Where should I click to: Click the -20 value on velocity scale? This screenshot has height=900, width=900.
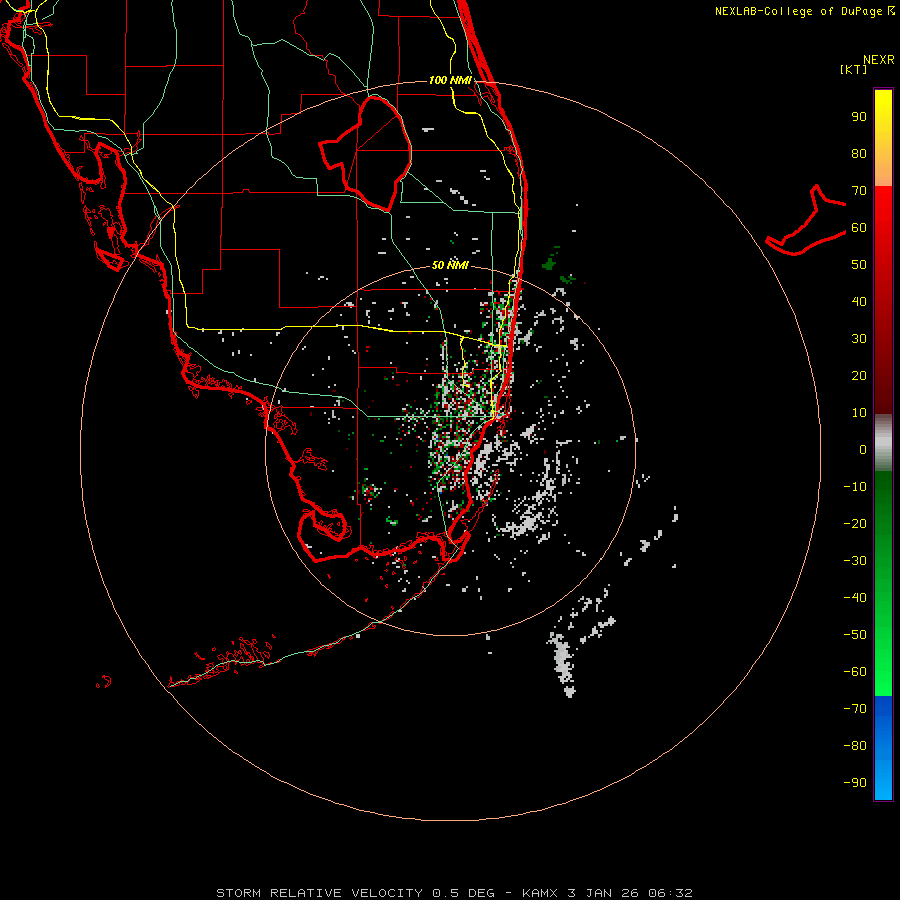855,524
